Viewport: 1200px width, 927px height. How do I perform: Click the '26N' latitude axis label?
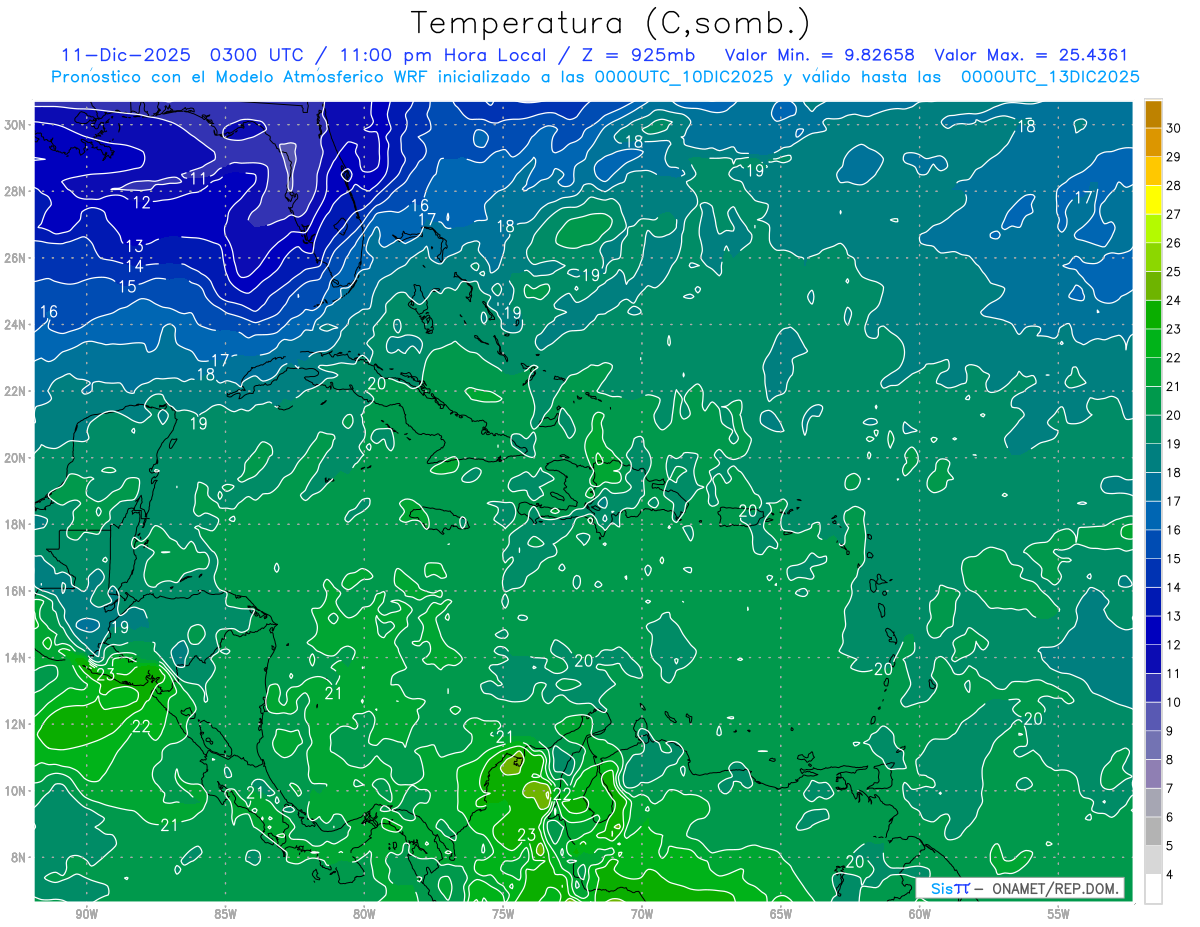tap(16, 258)
